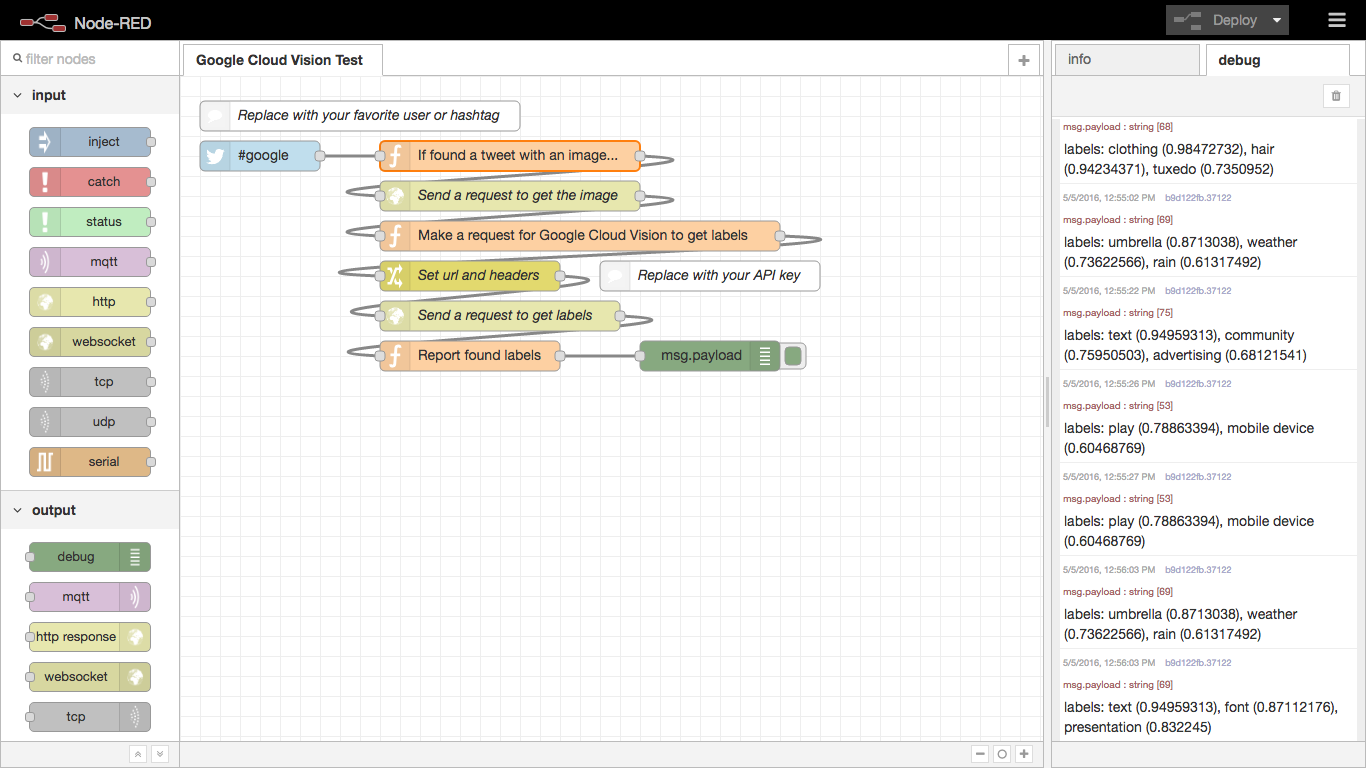
Task: Add a new flow tab
Action: (x=1023, y=60)
